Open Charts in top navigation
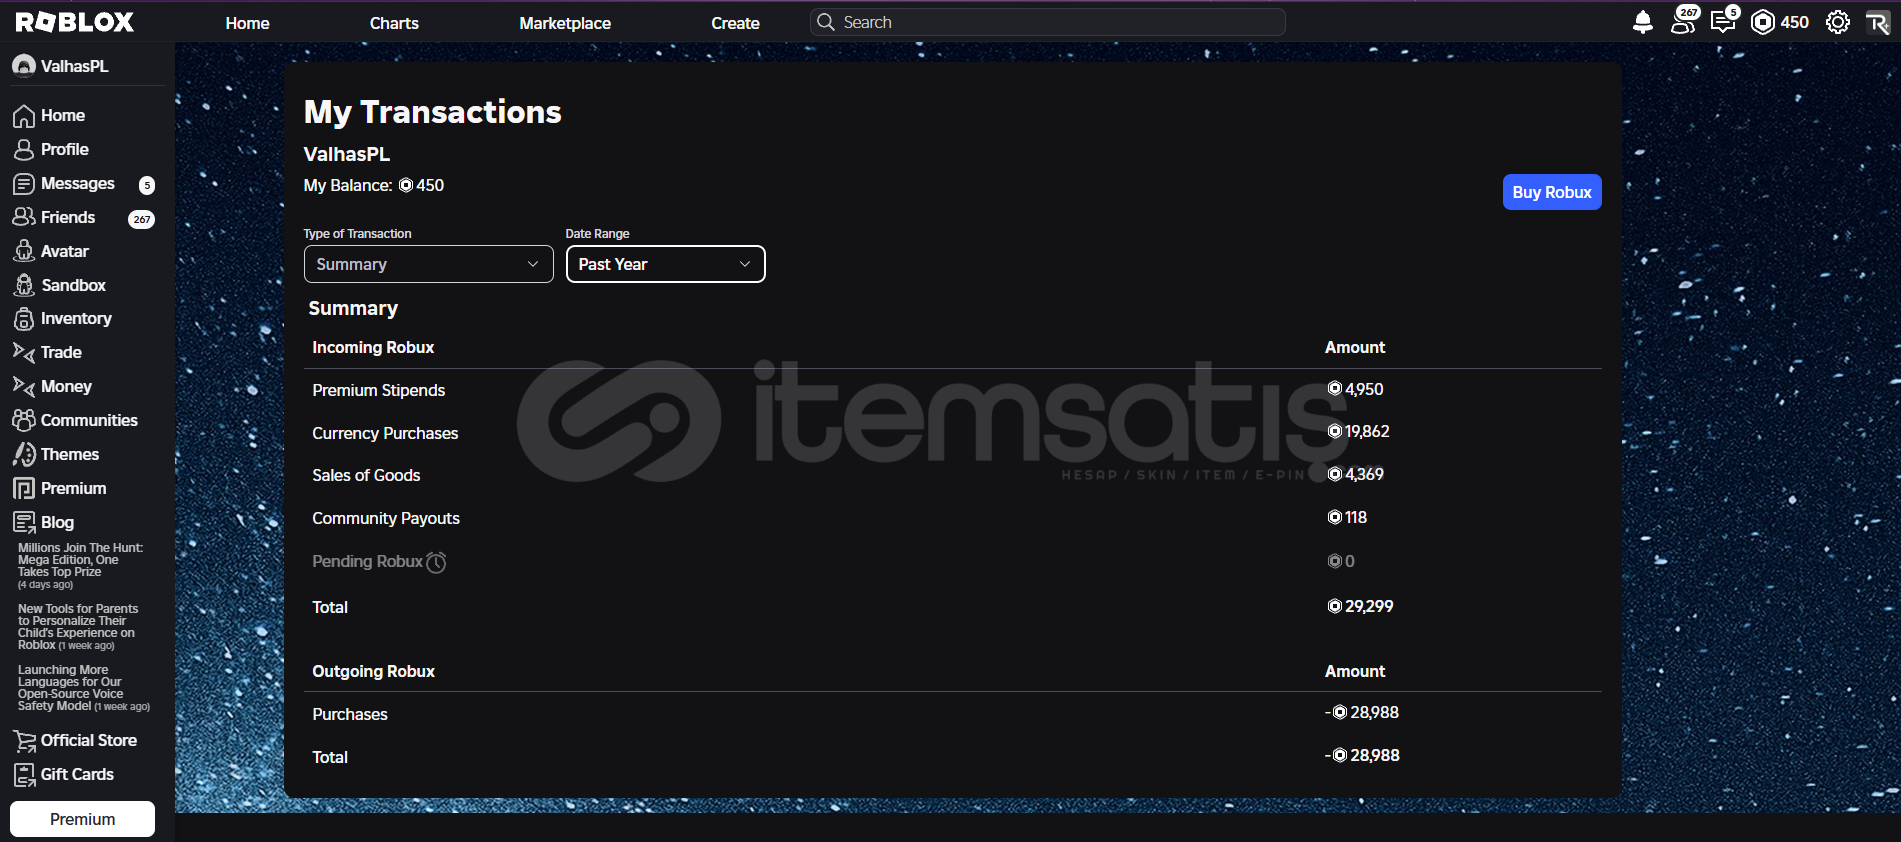 pos(394,23)
